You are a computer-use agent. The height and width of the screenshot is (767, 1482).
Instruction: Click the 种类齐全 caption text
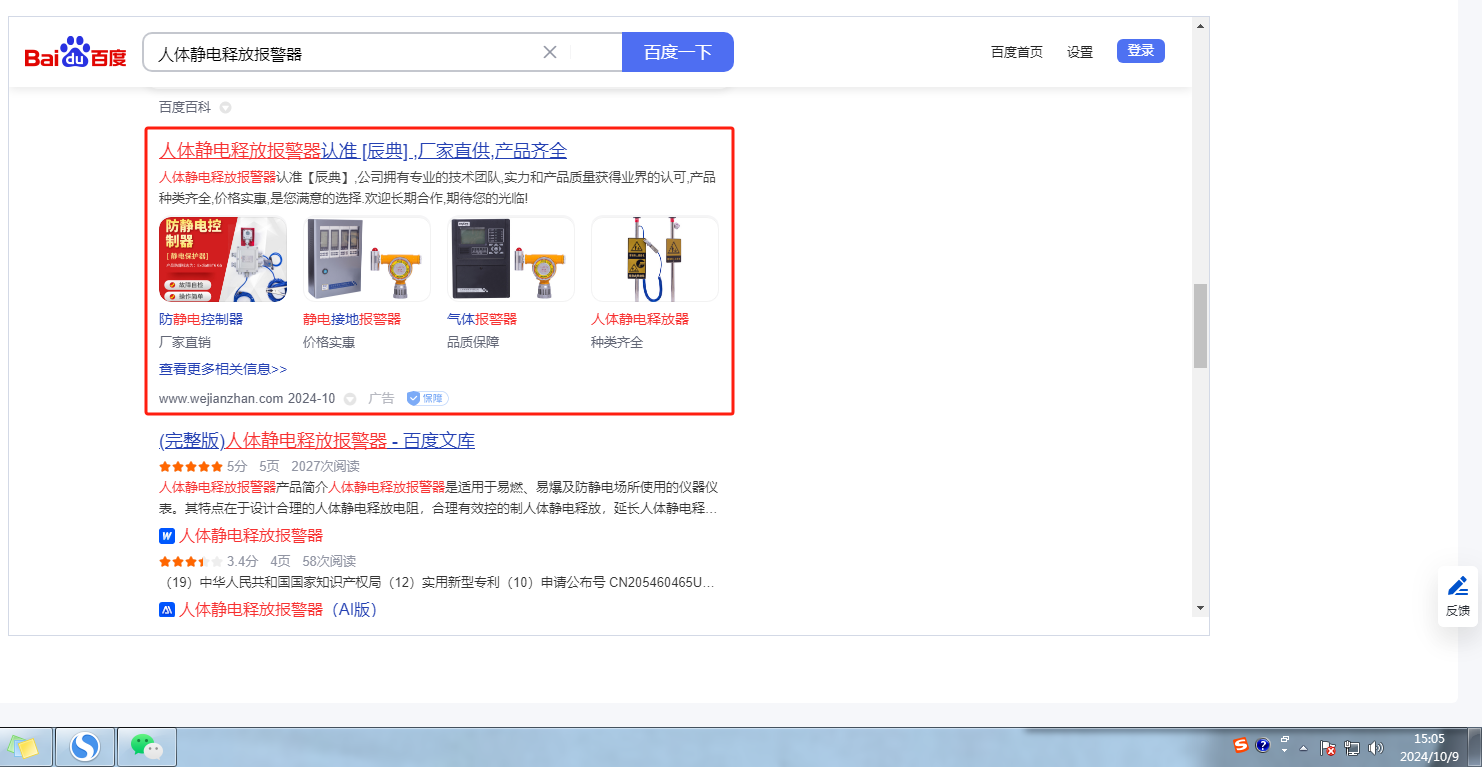(x=617, y=342)
